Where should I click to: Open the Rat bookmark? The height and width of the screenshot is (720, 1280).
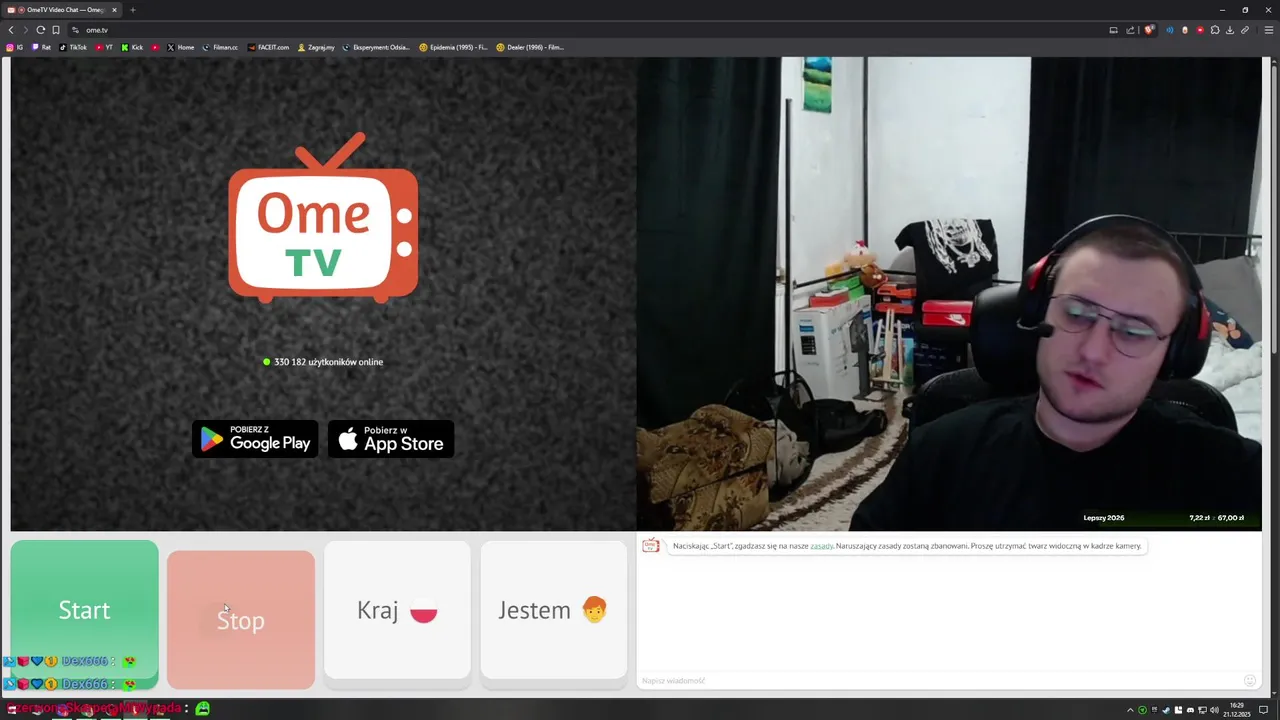click(x=42, y=47)
